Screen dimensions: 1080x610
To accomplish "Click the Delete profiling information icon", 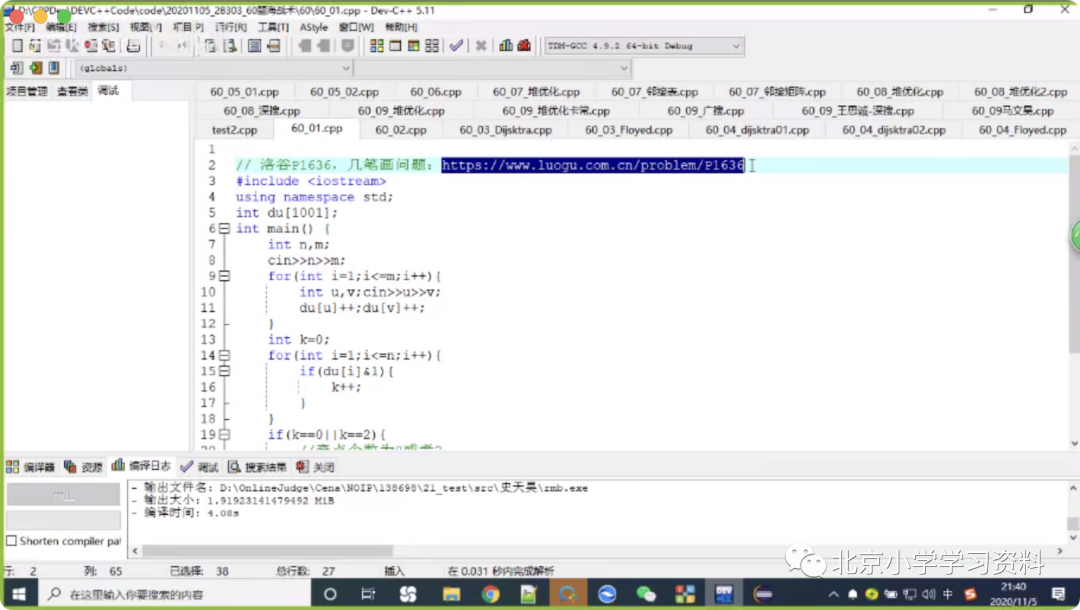I will pos(524,45).
